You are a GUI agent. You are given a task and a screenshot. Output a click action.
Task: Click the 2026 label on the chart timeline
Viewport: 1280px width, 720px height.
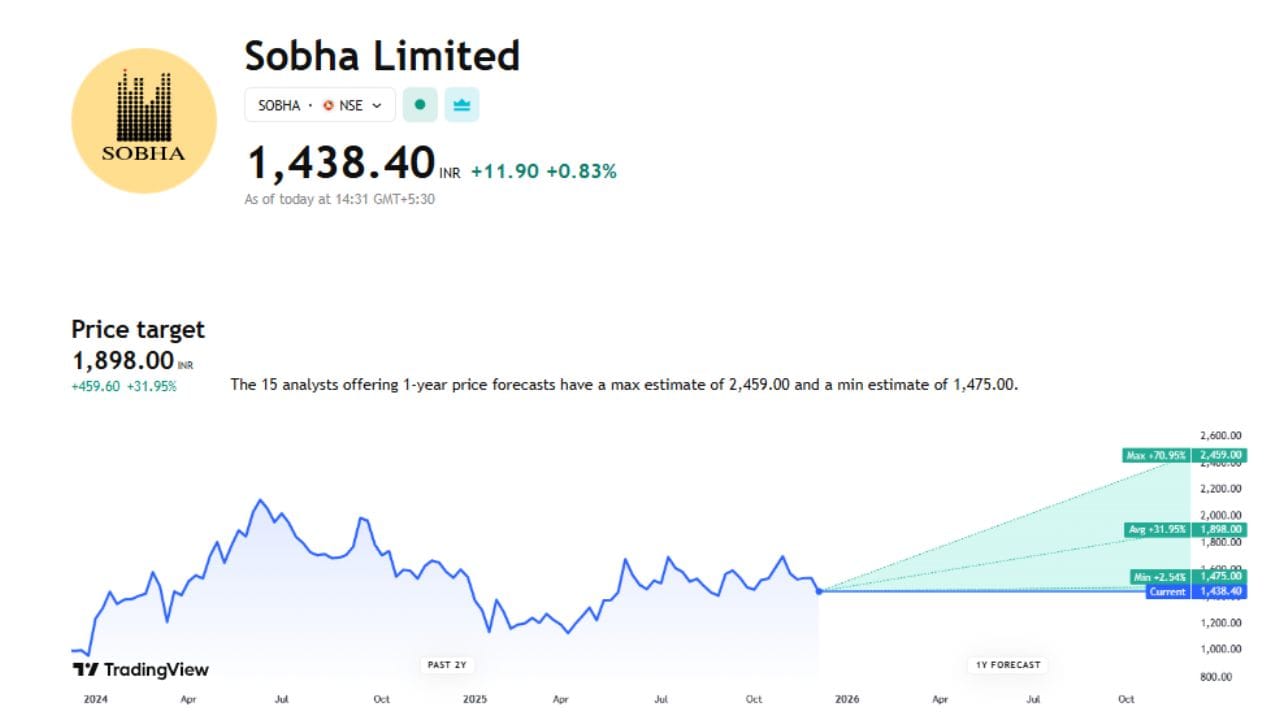(848, 699)
